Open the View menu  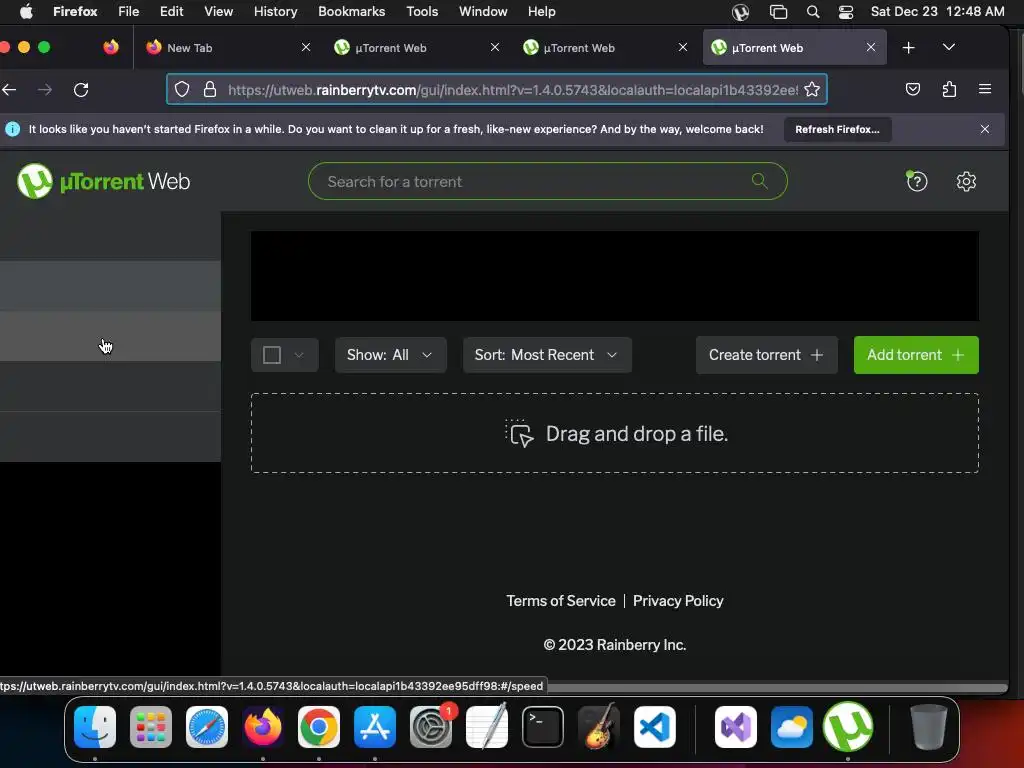[218, 12]
